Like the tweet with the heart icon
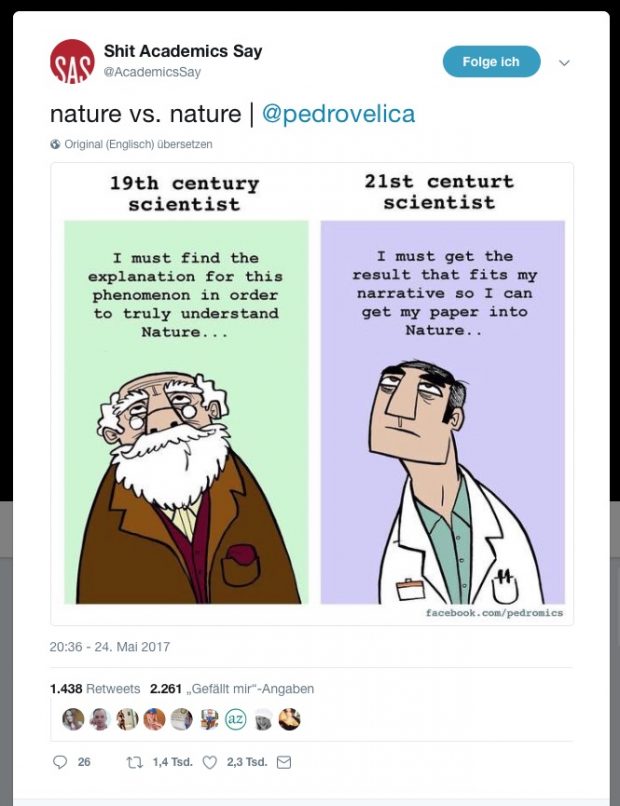620x806 pixels. (210, 762)
